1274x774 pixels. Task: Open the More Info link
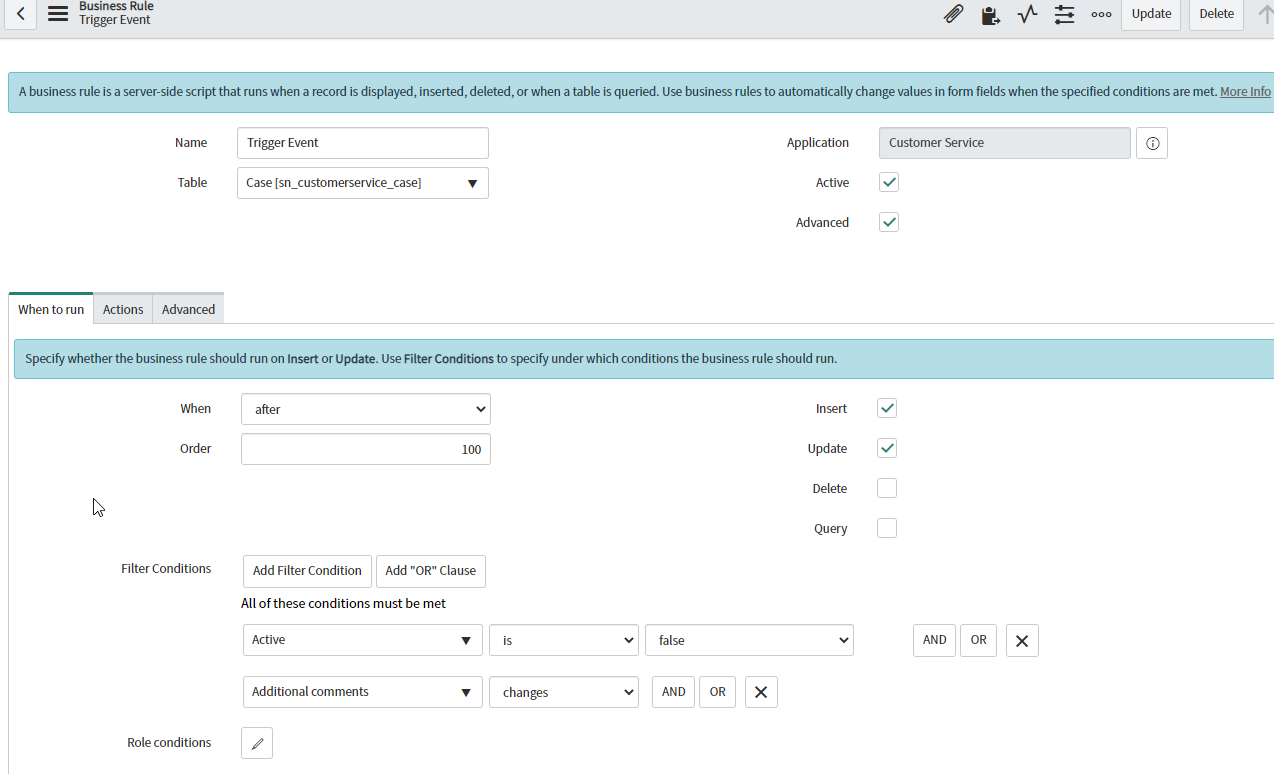coord(1245,91)
